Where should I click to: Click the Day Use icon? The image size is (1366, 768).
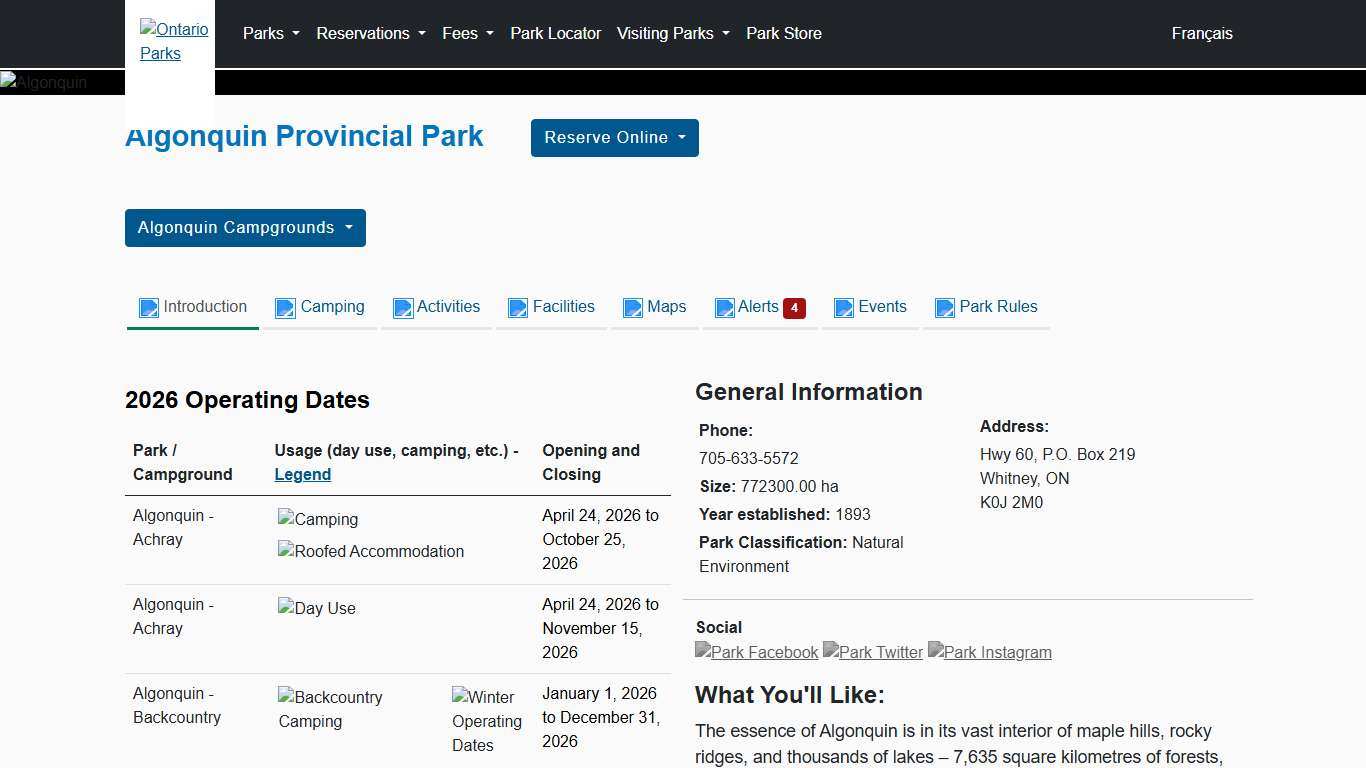click(316, 608)
